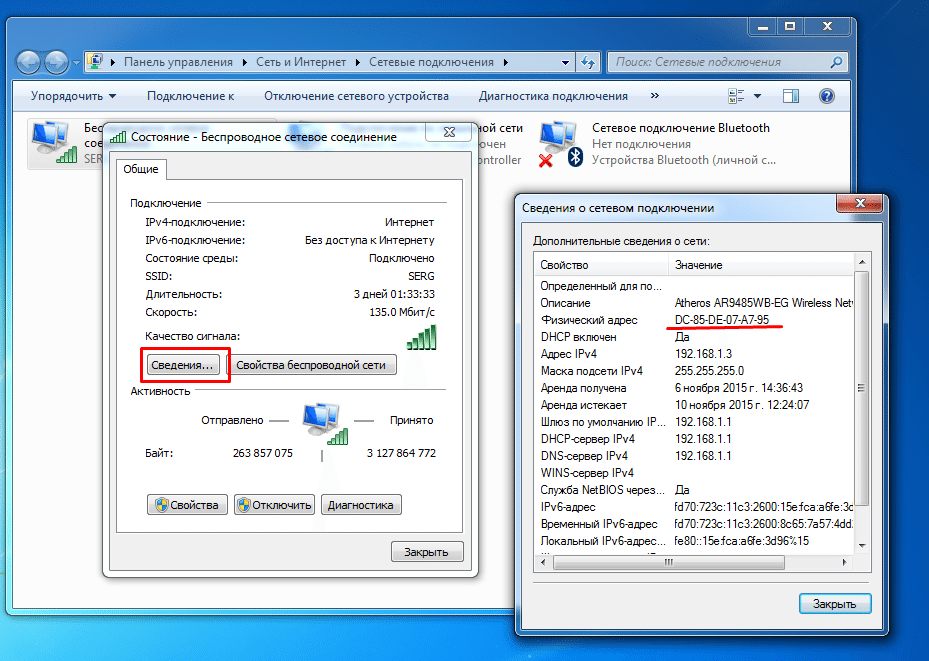Expand the toolbar overflow chevron »

[654, 96]
